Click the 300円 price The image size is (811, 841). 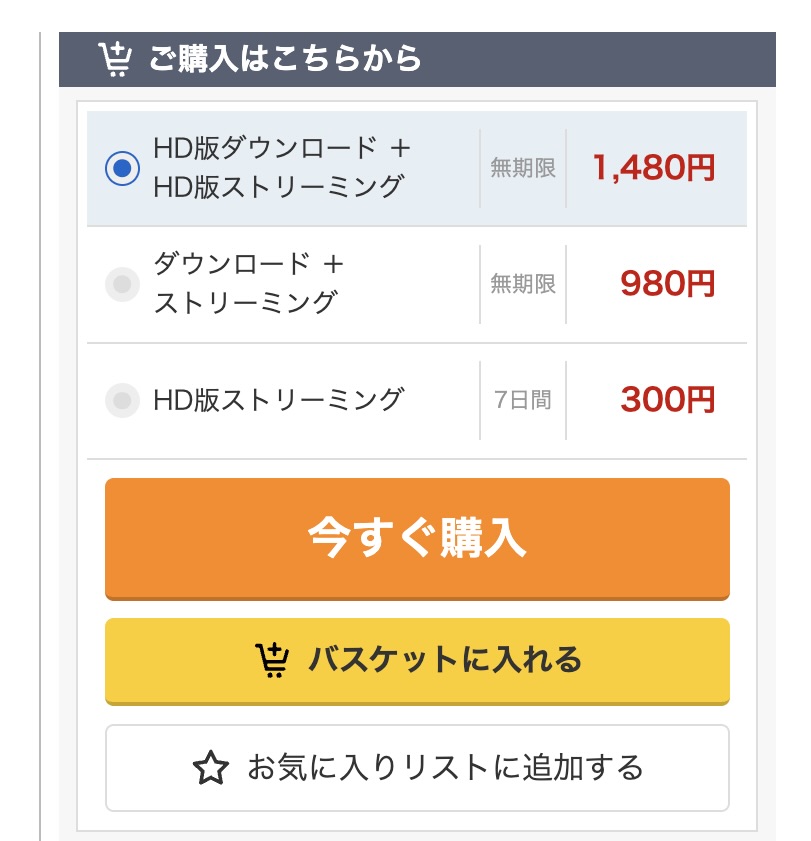point(668,400)
